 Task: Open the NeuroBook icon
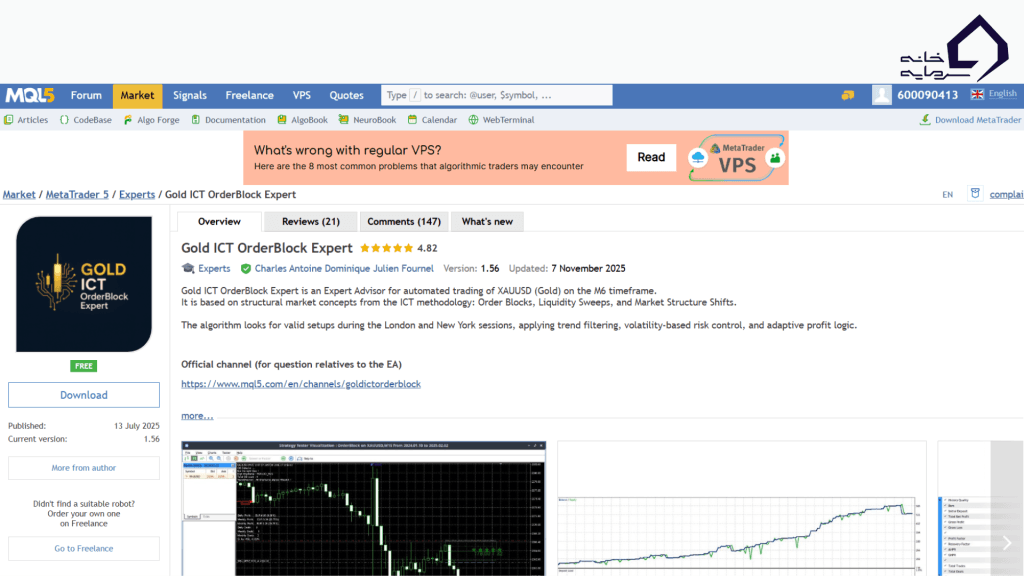pyautogui.click(x=344, y=119)
